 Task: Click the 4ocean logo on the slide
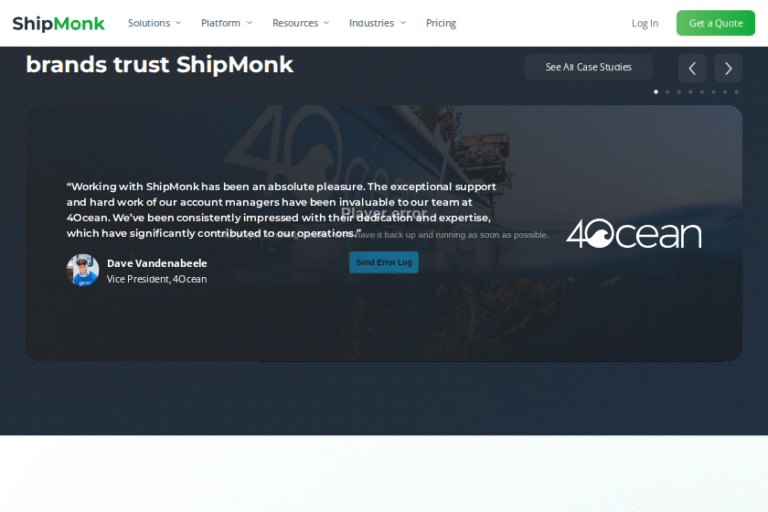[634, 233]
